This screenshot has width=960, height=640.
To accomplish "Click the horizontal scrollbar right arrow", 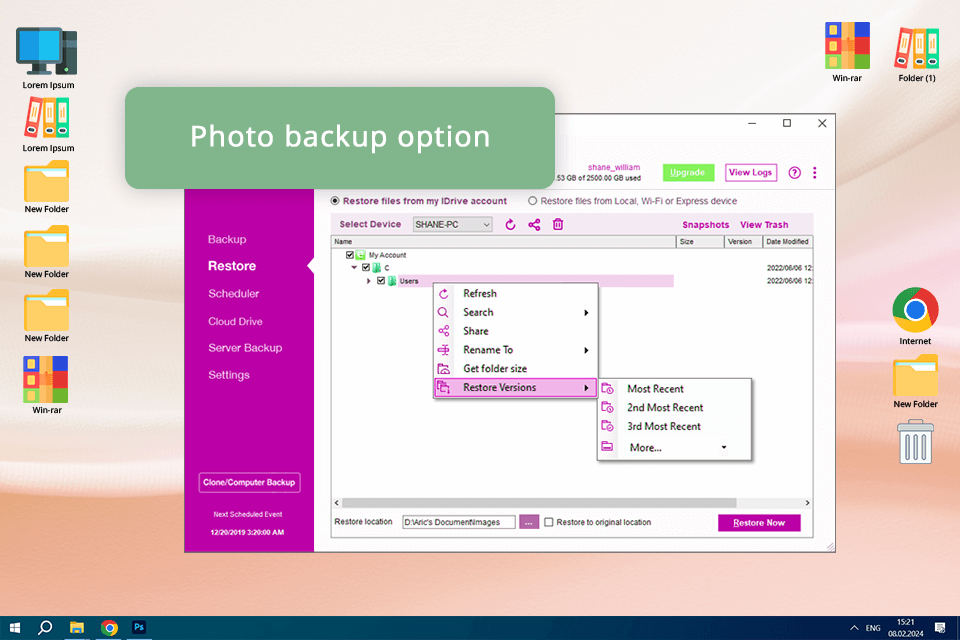I will (807, 503).
